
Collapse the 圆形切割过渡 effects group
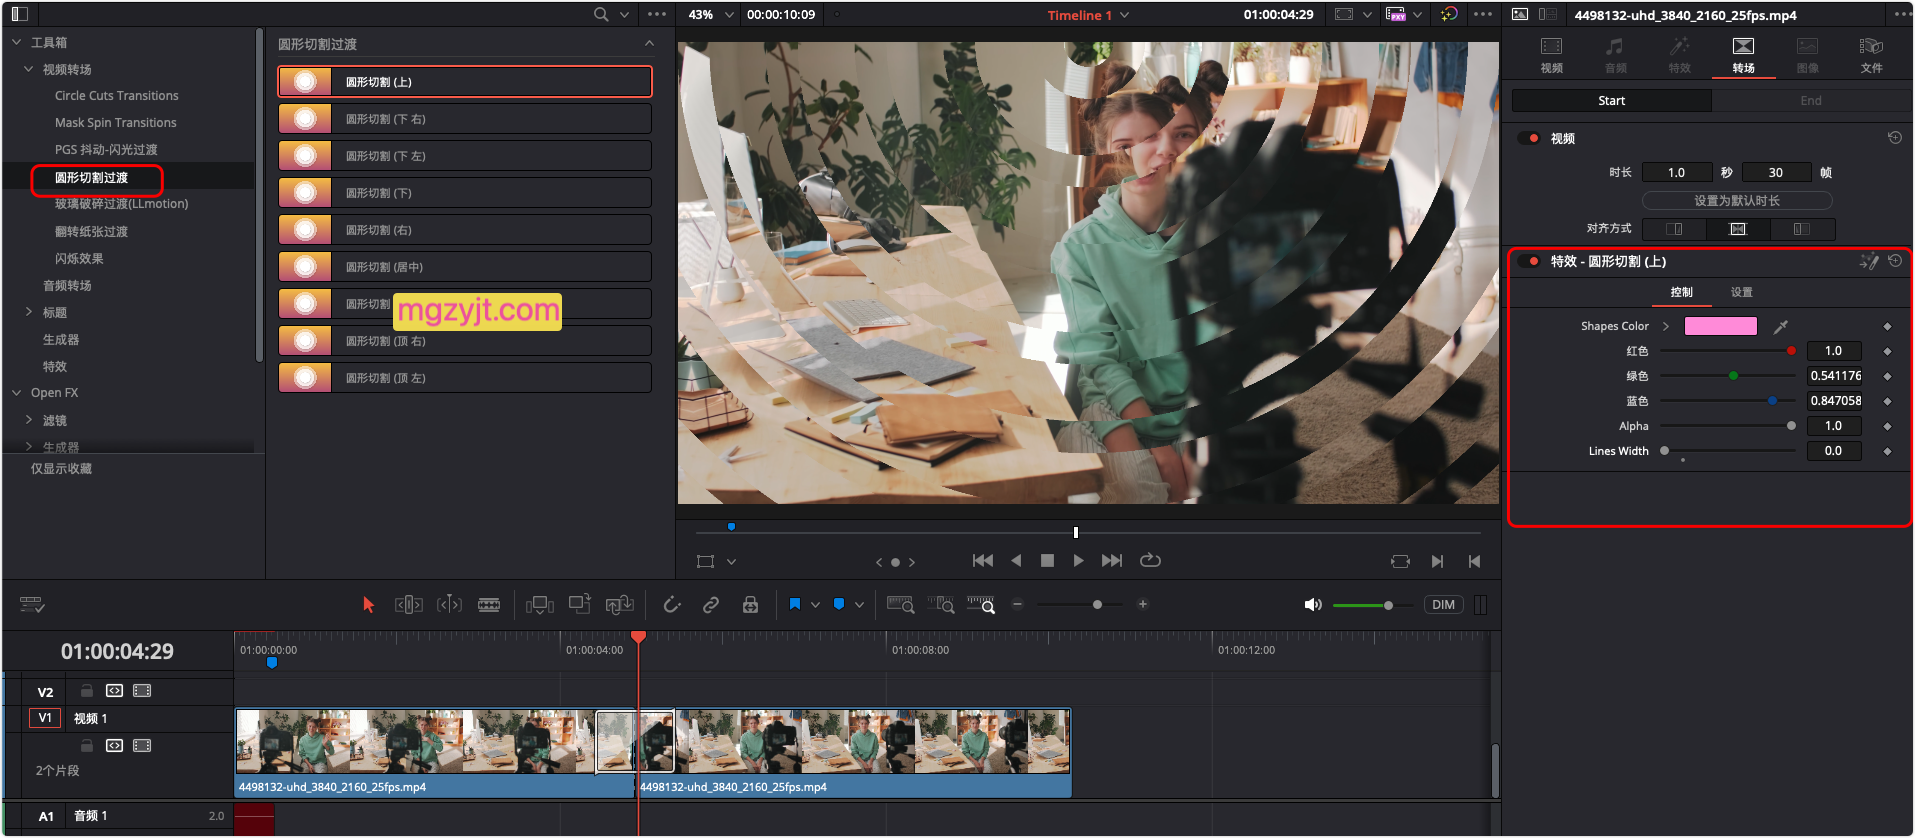(649, 44)
